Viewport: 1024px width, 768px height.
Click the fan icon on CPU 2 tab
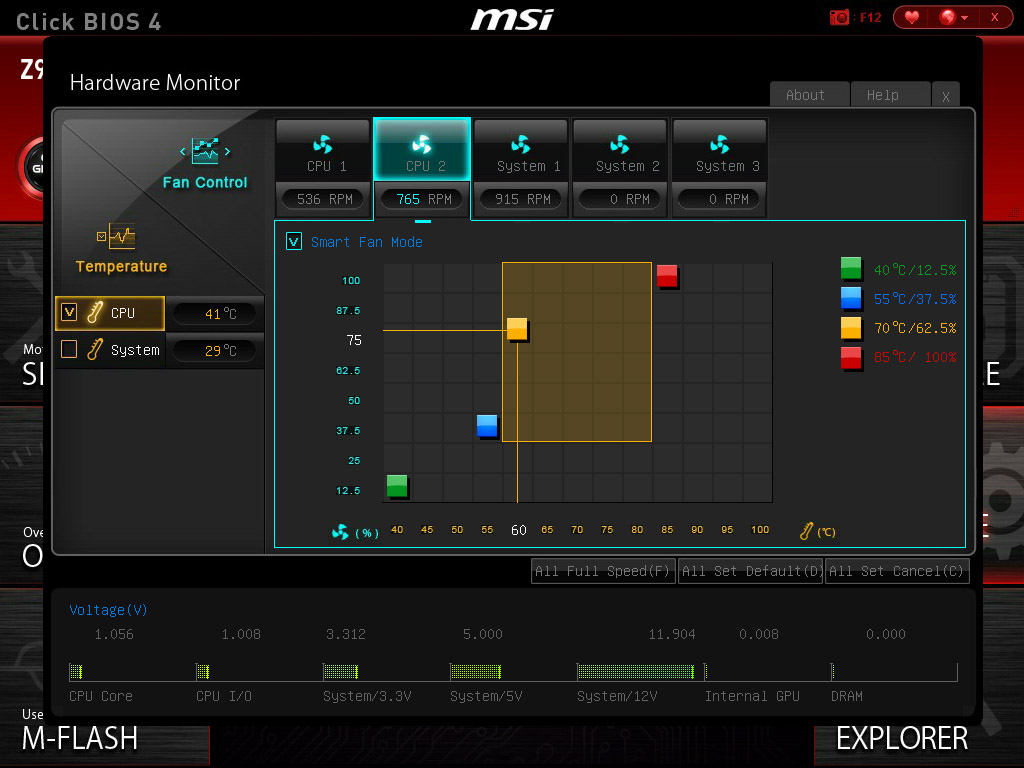422,144
